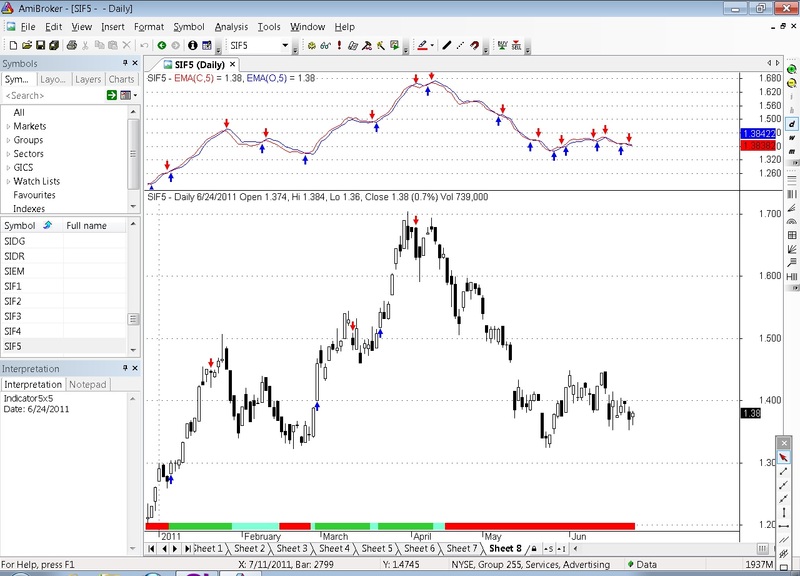
Task: Switch to the Charts tab
Action: [x=121, y=79]
